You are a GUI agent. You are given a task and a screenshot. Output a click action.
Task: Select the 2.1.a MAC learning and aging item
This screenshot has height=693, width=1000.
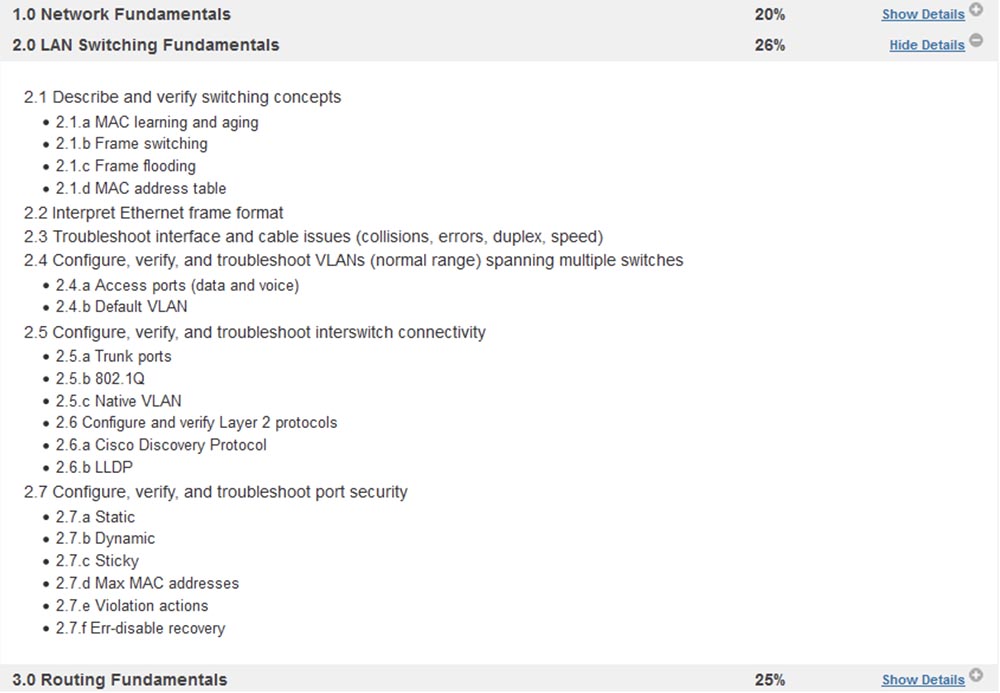pyautogui.click(x=157, y=122)
